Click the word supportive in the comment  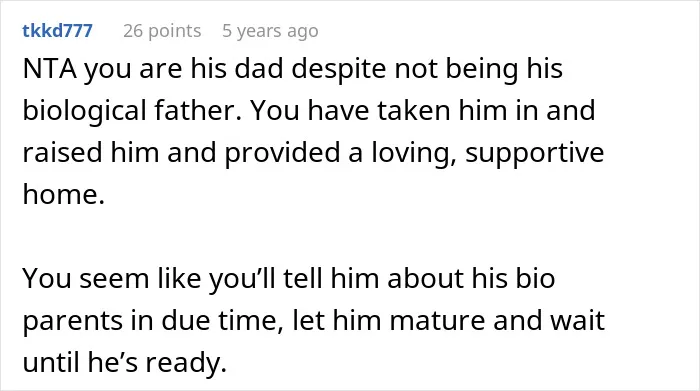pyautogui.click(x=535, y=154)
